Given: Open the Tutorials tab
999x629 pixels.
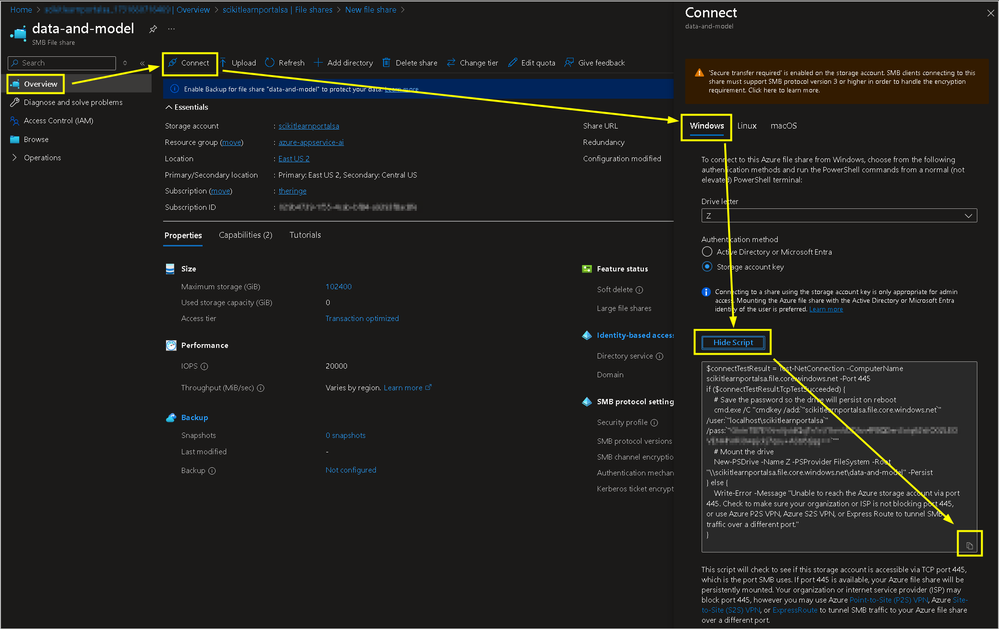Looking at the screenshot, I should [305, 235].
